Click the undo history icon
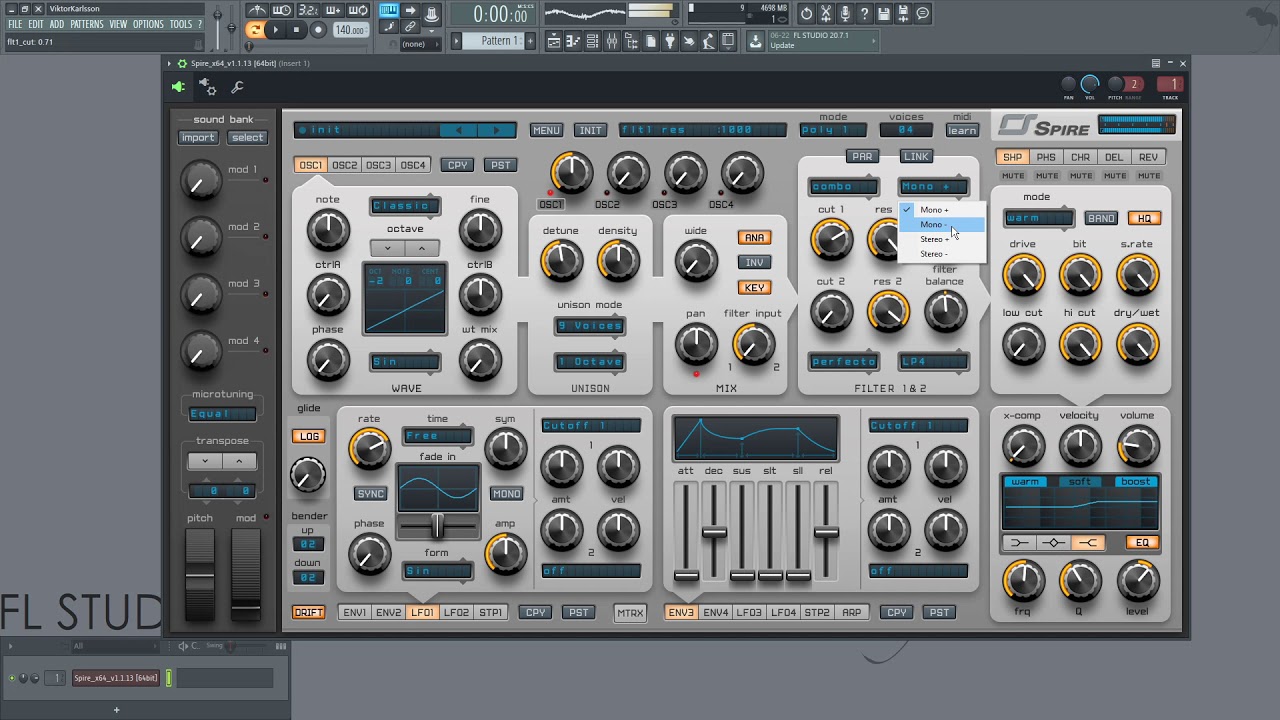This screenshot has width=1280, height=720. [807, 13]
